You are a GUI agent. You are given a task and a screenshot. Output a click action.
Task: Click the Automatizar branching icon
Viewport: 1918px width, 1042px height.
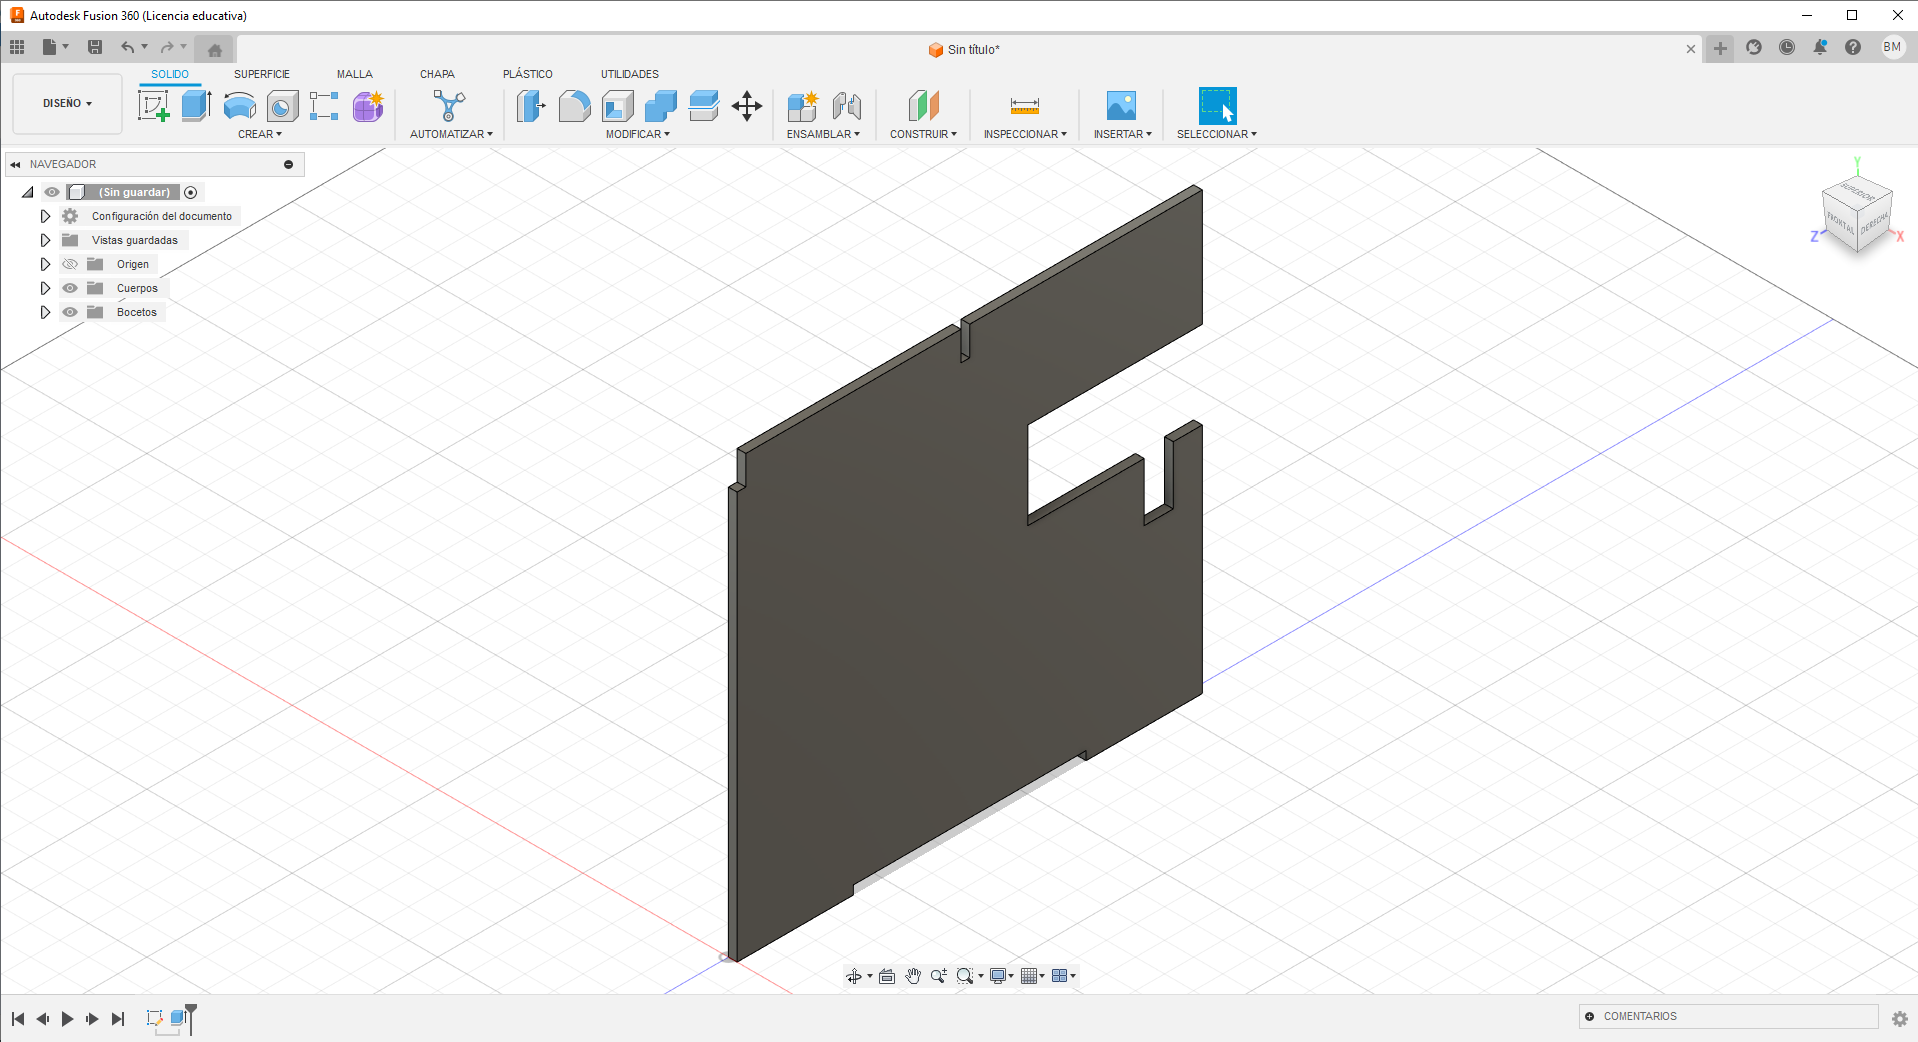coord(449,106)
